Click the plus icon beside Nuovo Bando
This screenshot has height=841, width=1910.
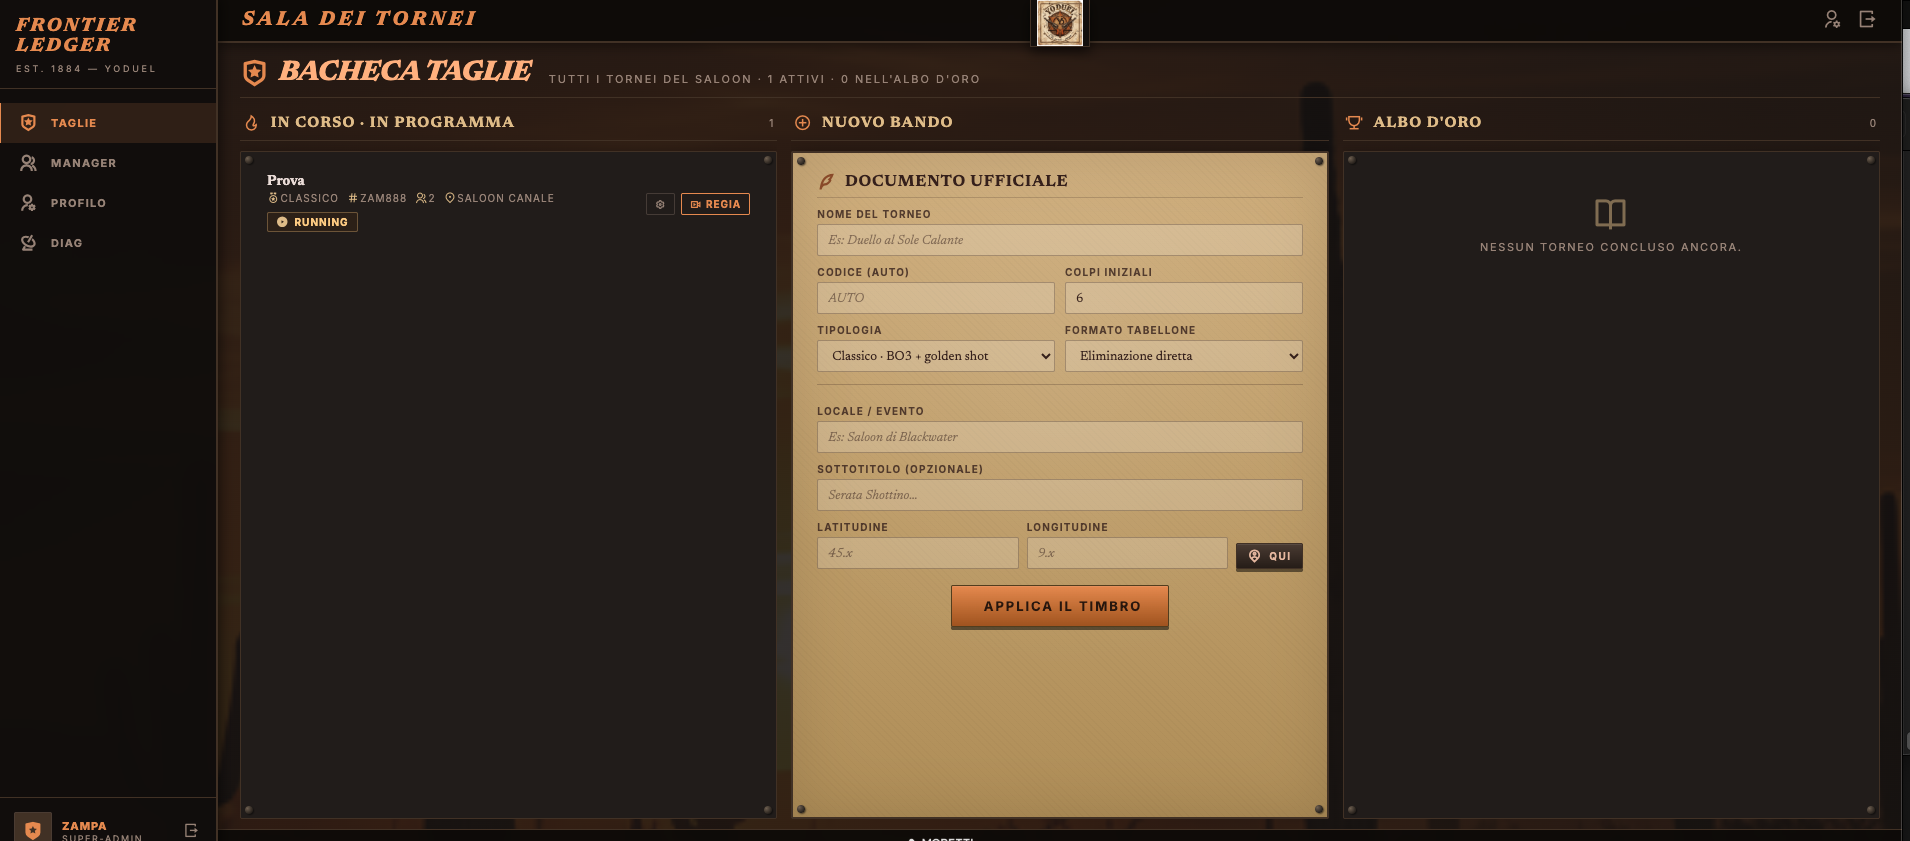[802, 123]
